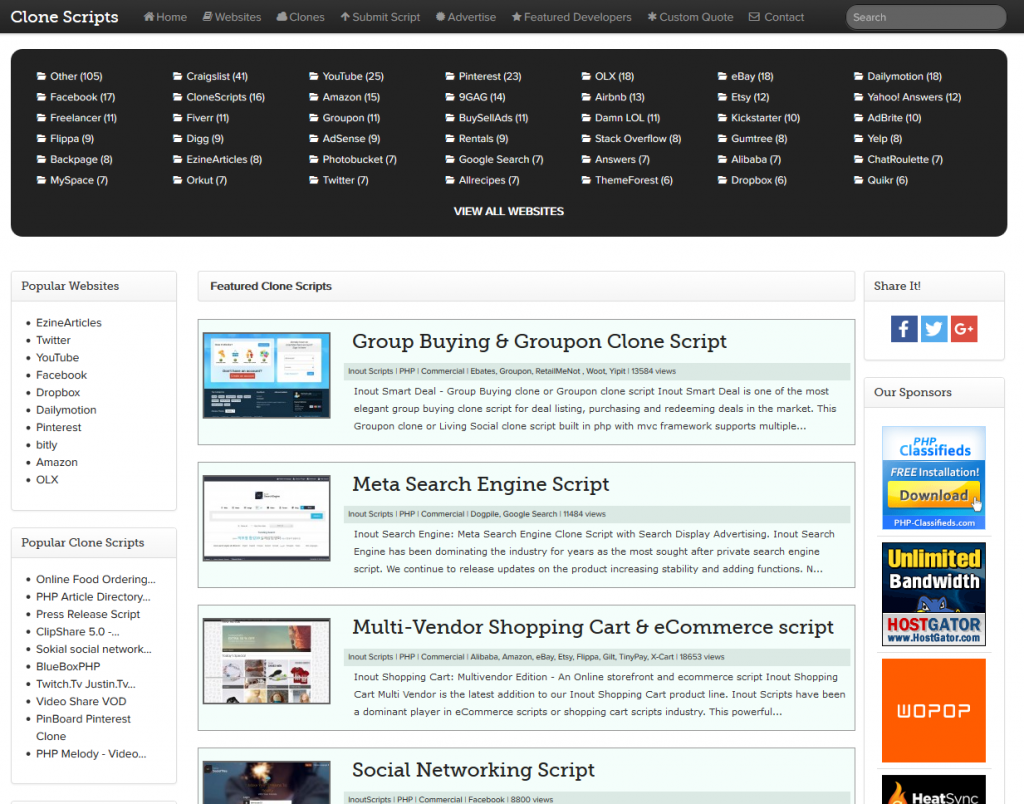The height and width of the screenshot is (804, 1024).
Task: Click the Twitter share icon
Action: (934, 329)
